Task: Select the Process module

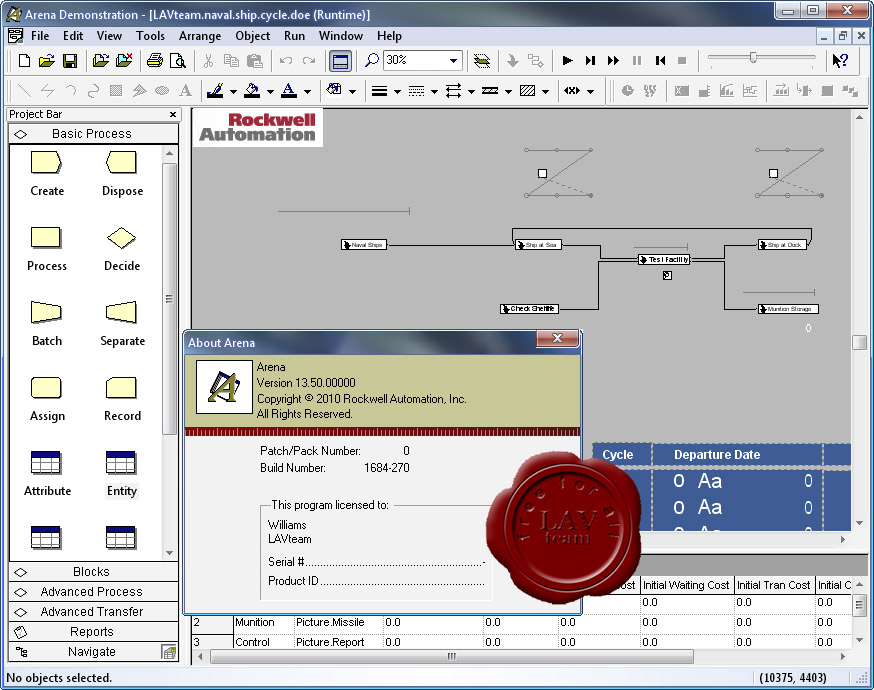Action: point(47,249)
